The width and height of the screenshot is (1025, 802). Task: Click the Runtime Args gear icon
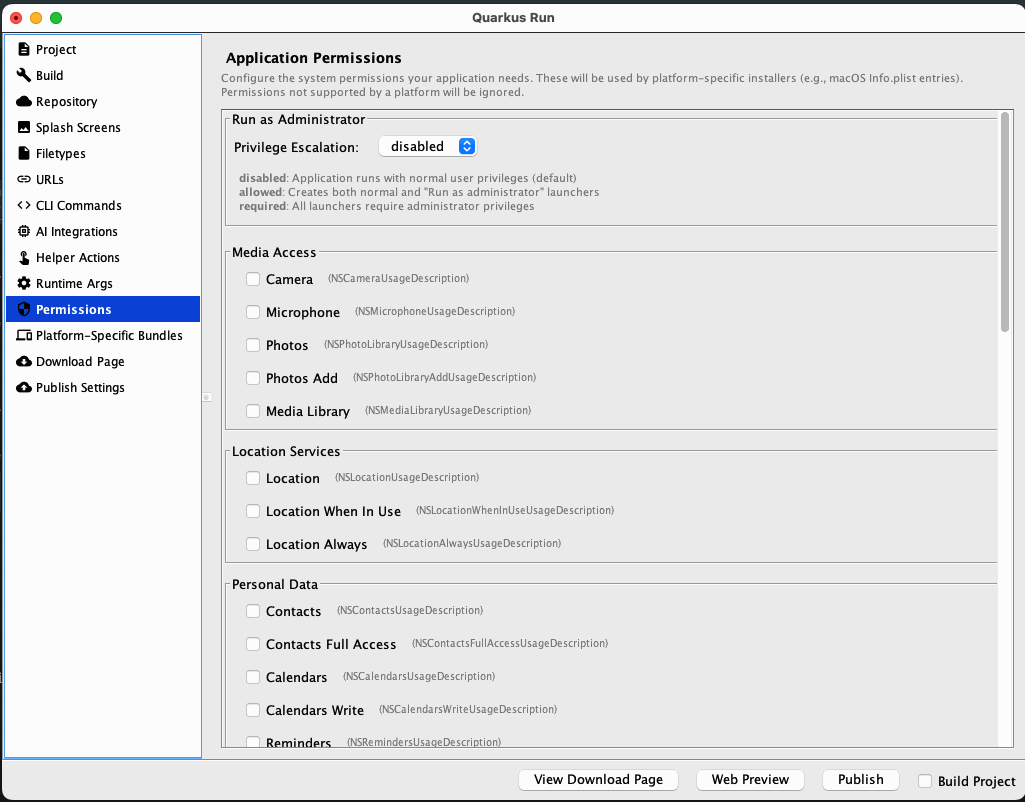pyautogui.click(x=24, y=283)
